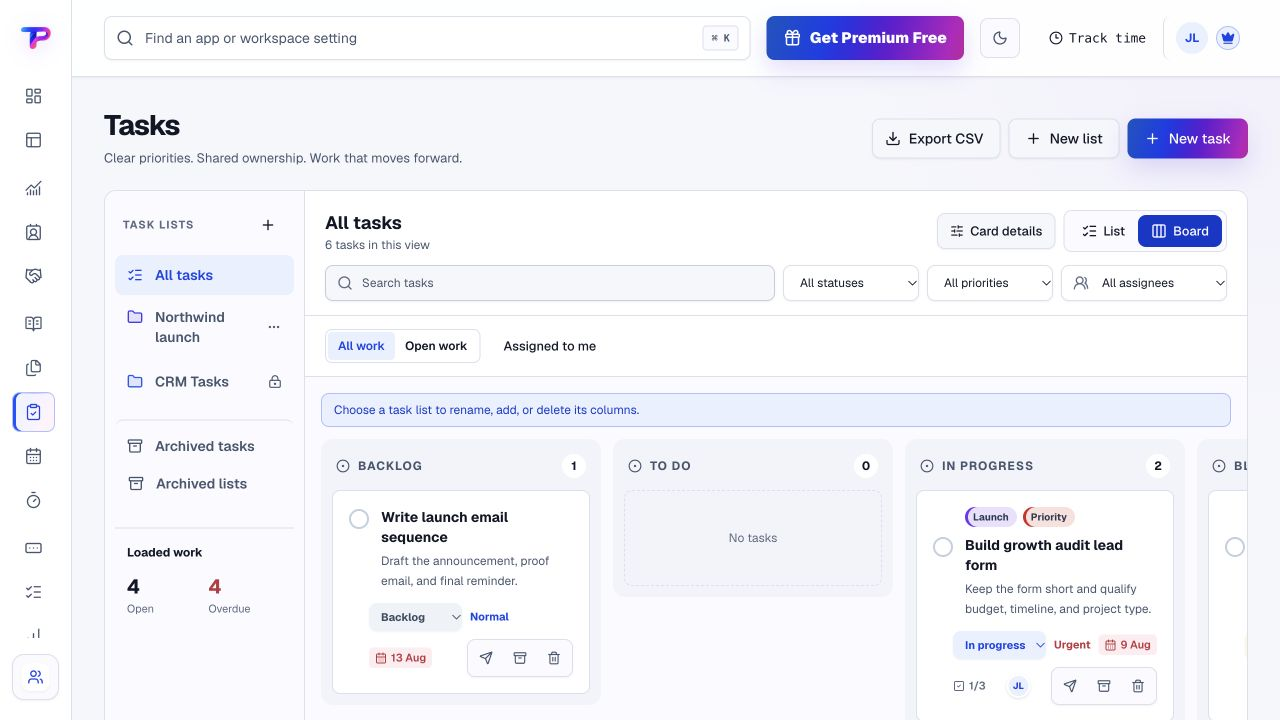Viewport: 1280px width, 720px height.
Task: Click the Search tasks input field
Action: 550,283
